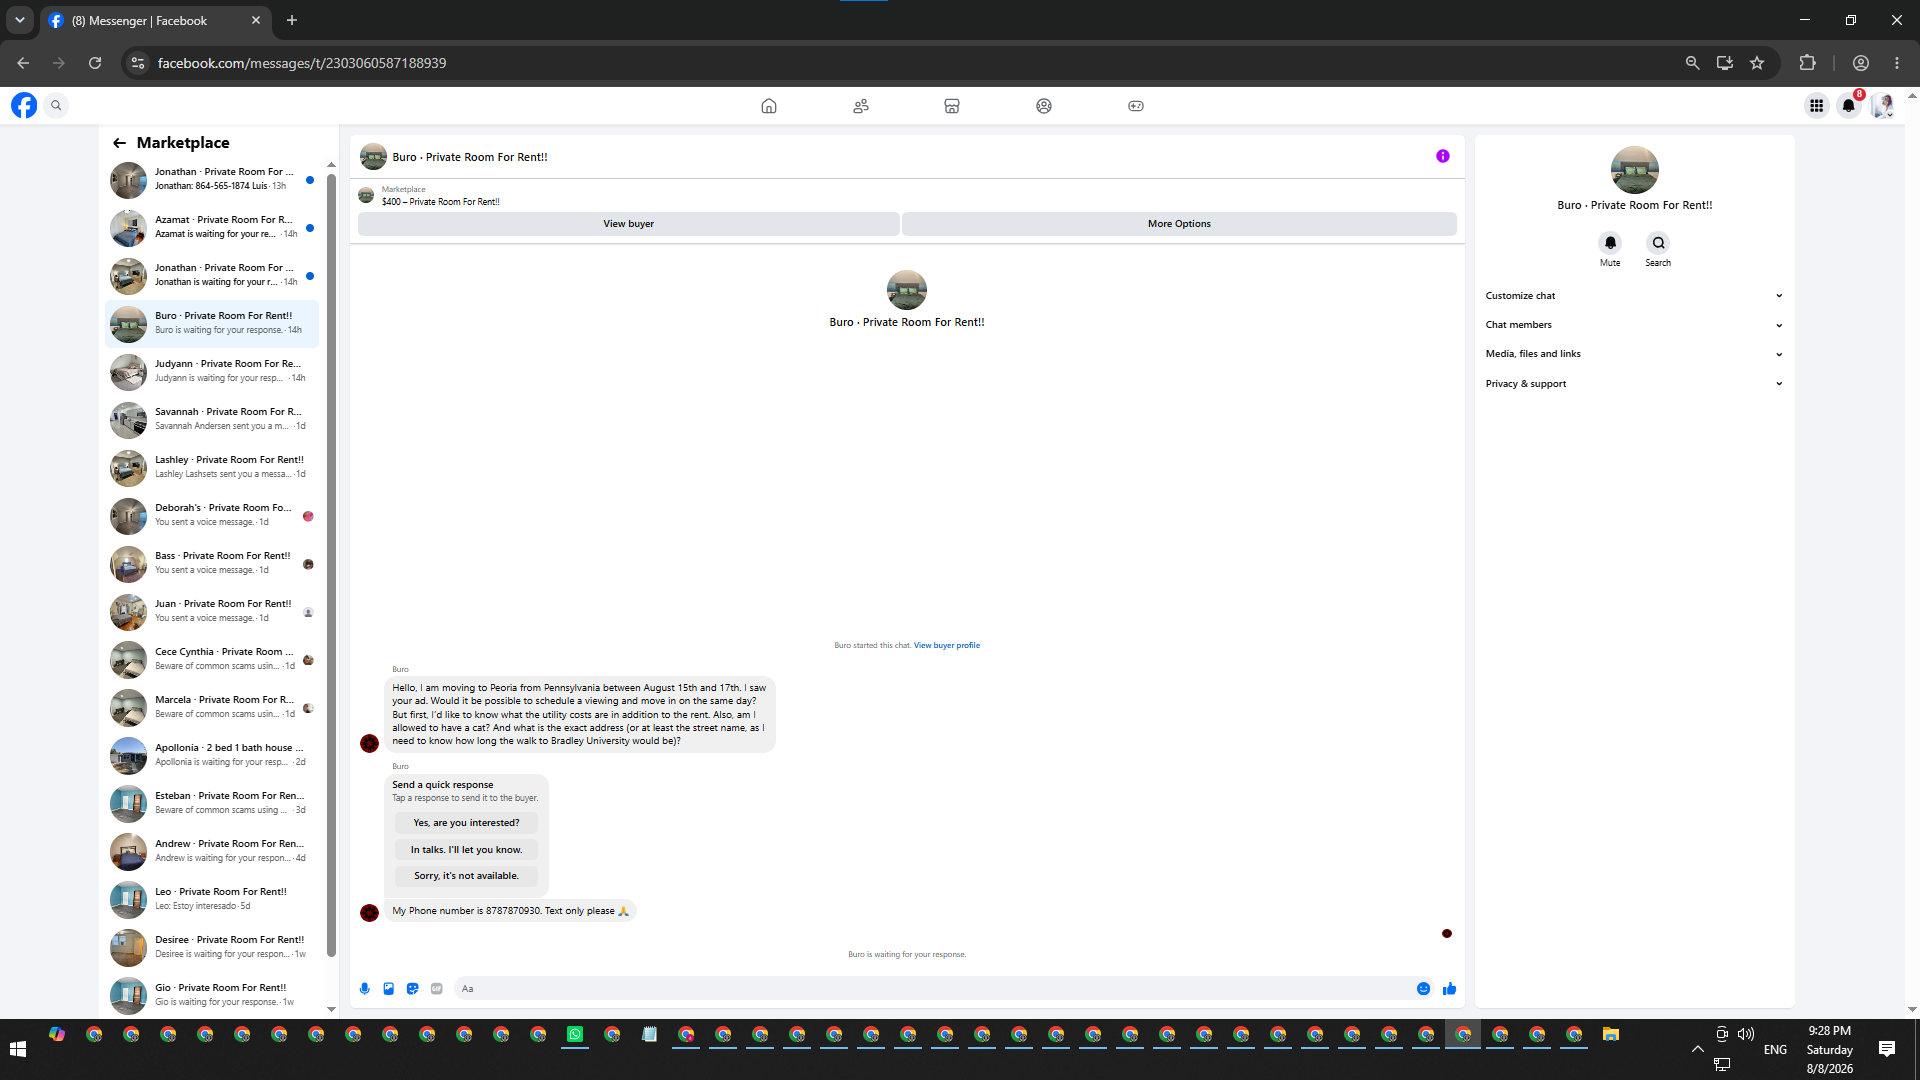Click the Facebook logo
1920x1080 pixels.
(x=24, y=105)
